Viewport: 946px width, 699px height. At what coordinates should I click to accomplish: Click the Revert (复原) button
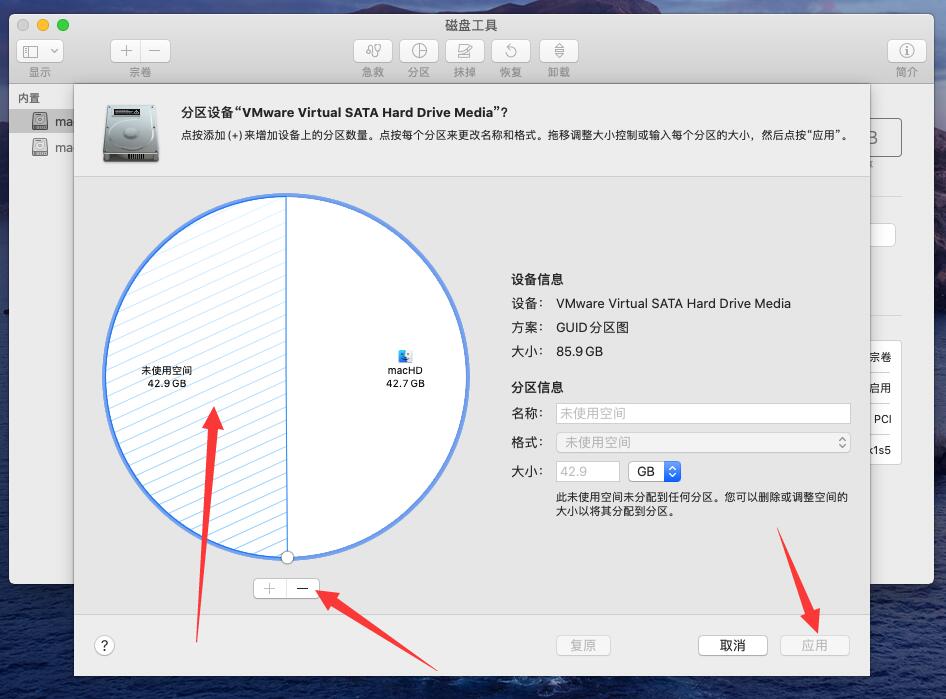(x=583, y=646)
